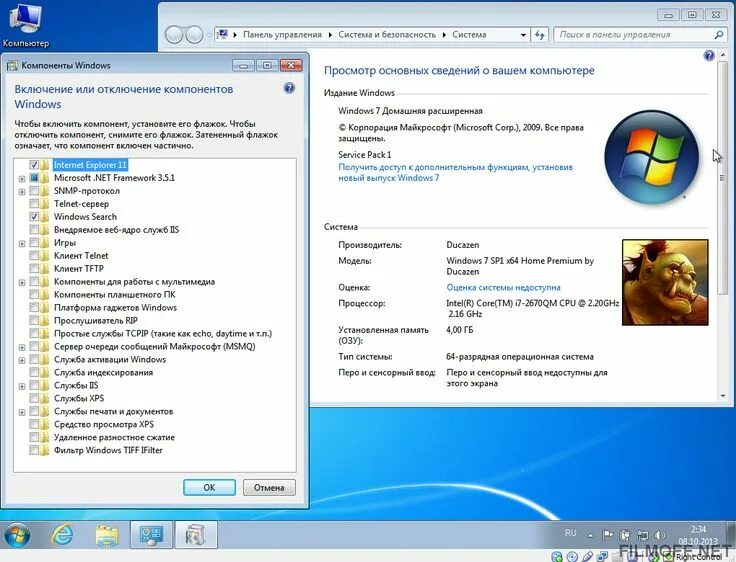Image resolution: width=736 pixels, height=562 pixels.
Task: Select Средство просмотра XPS row
Action: 104,424
